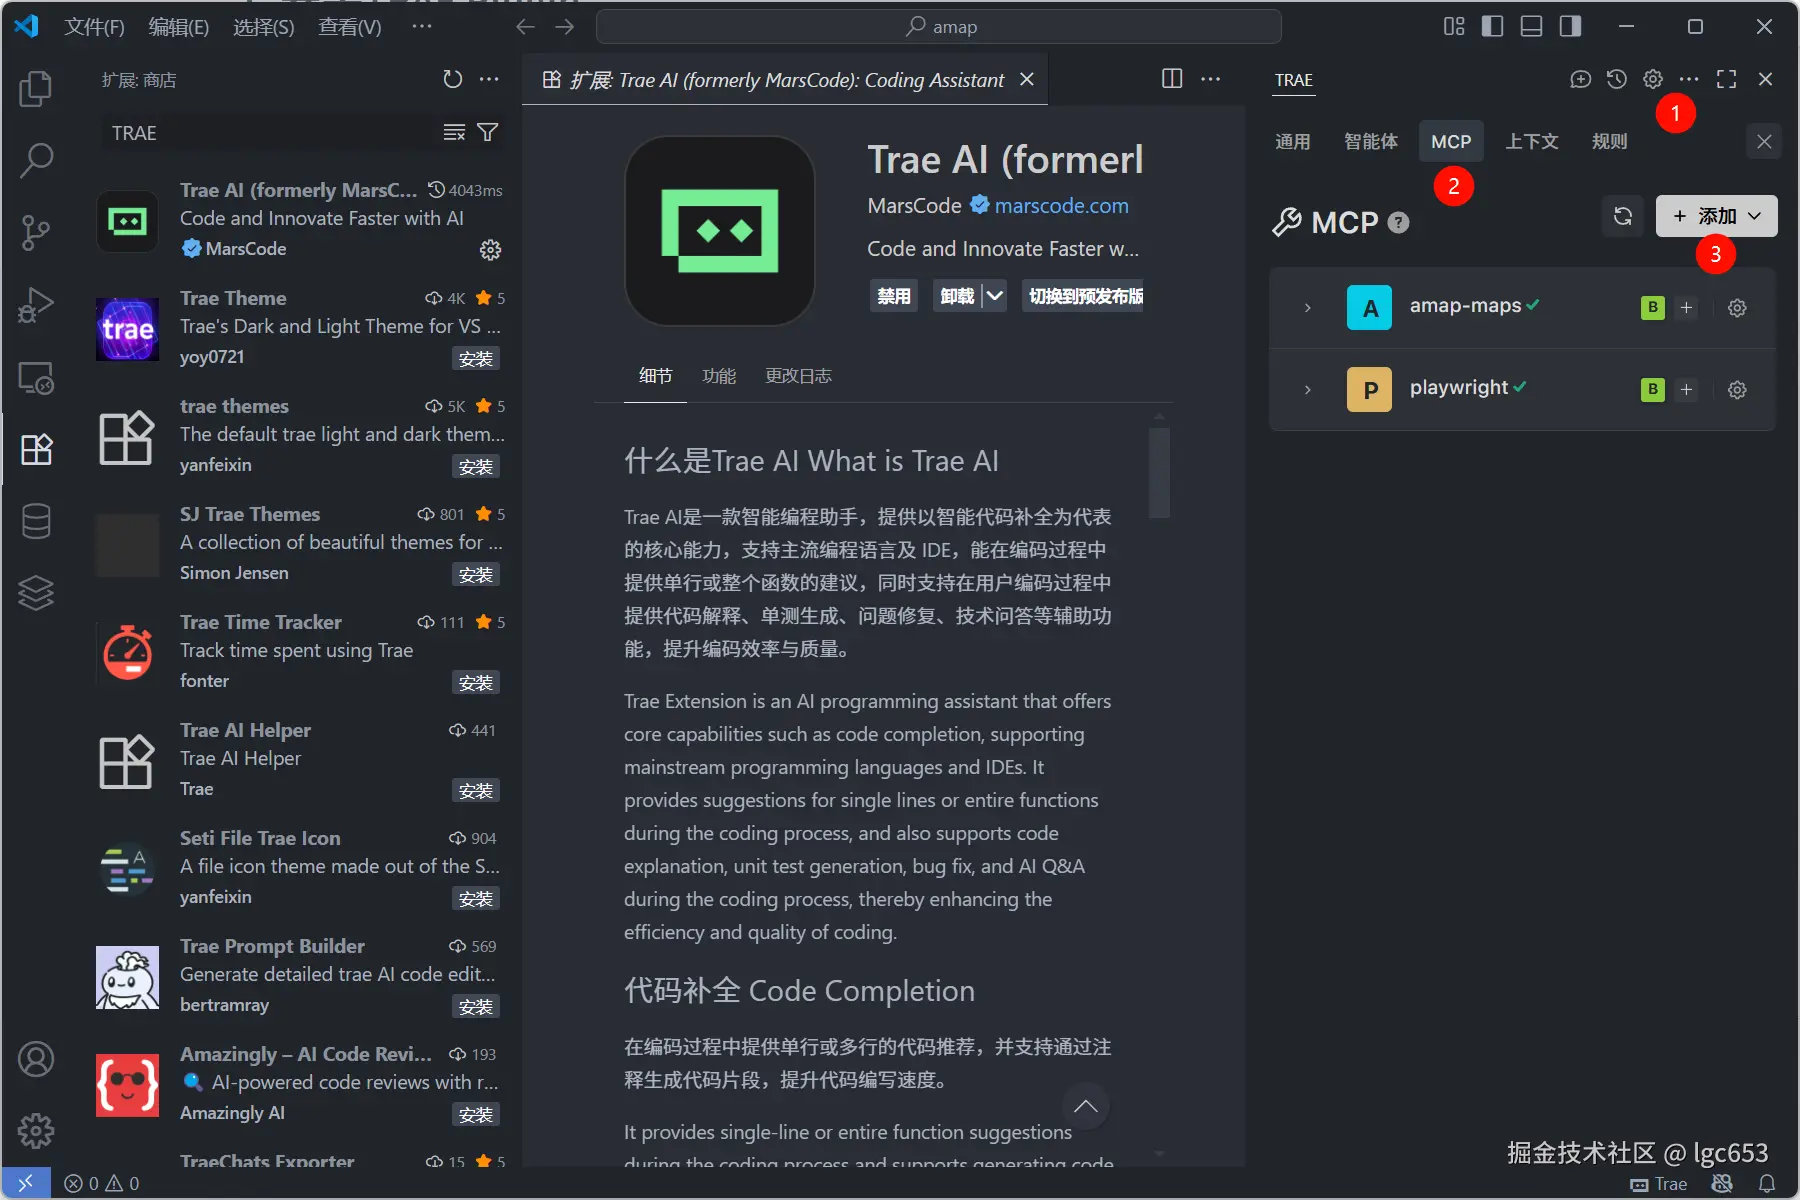Open the extensions filter options
Screen dimensions: 1800x1200
488,133
